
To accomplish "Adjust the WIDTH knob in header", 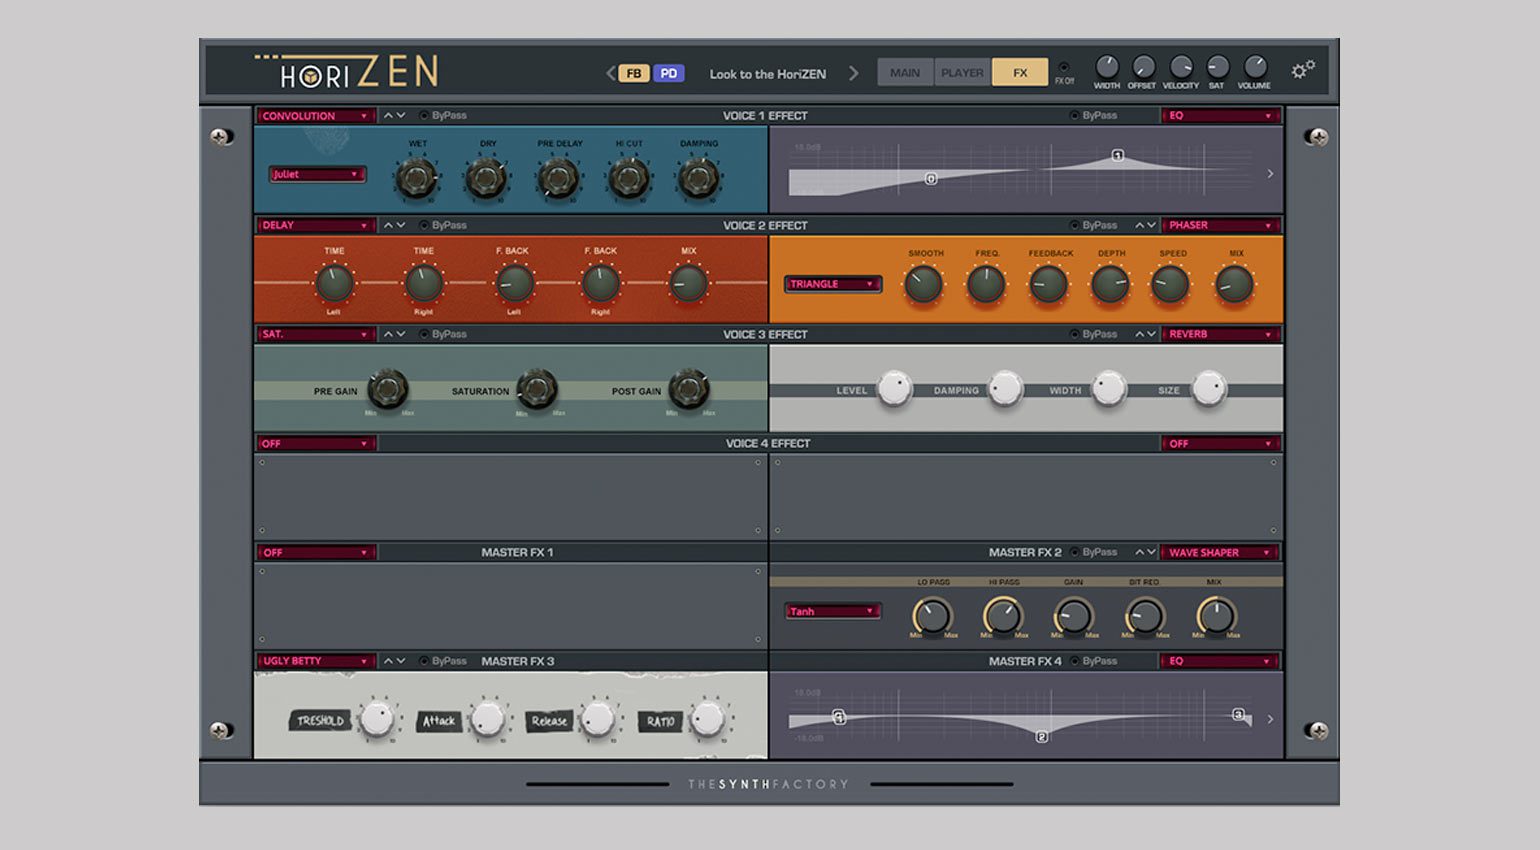I will [x=1106, y=66].
